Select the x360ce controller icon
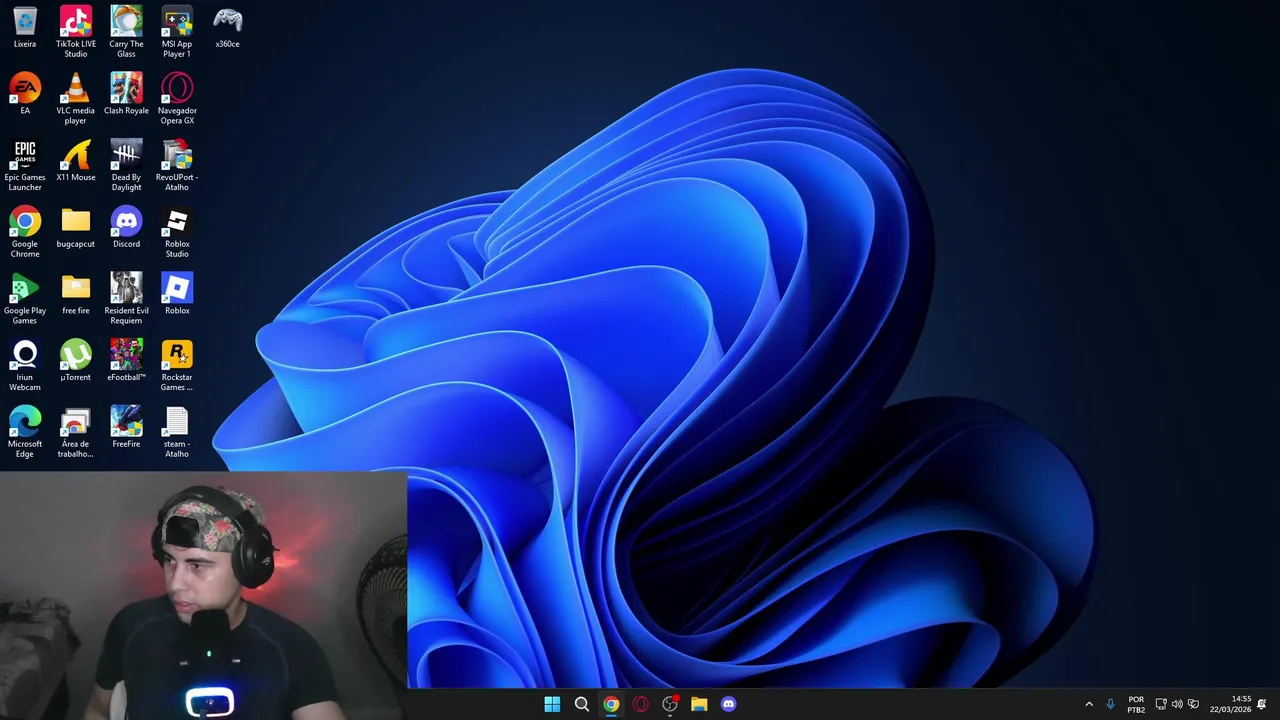The height and width of the screenshot is (720, 1280). pyautogui.click(x=228, y=28)
